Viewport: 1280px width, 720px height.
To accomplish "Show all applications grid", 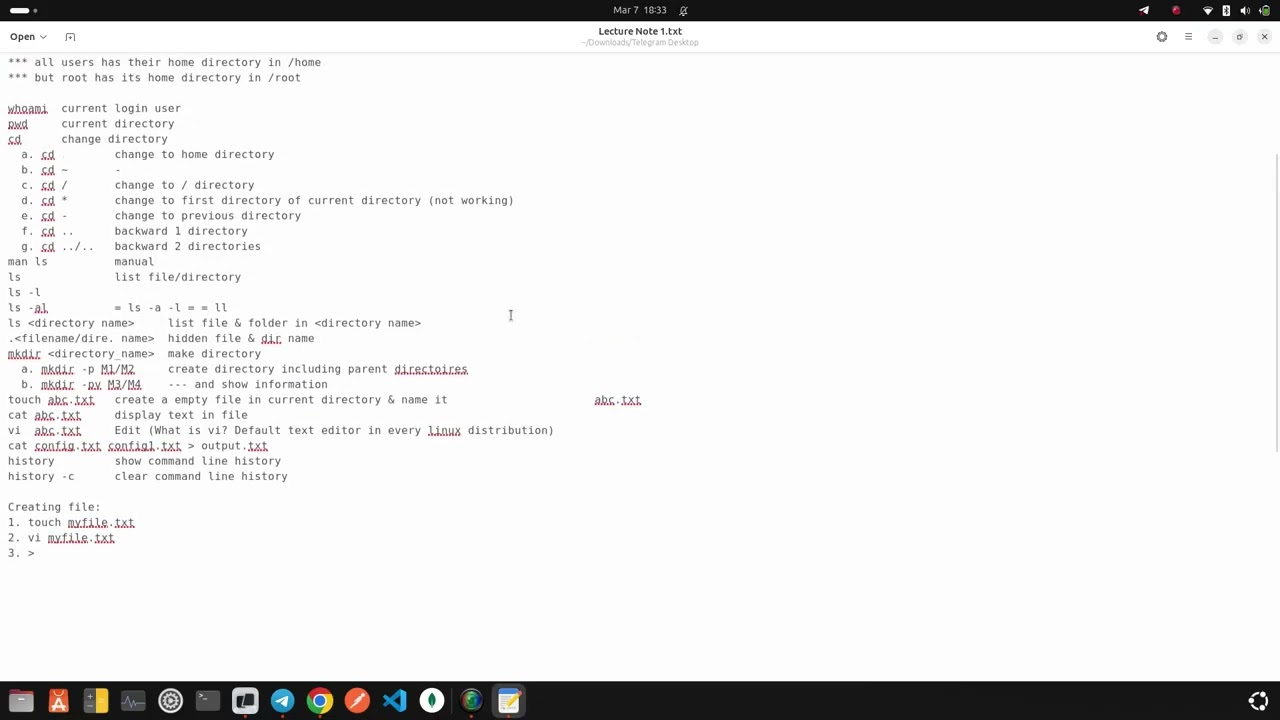I will 1258,701.
